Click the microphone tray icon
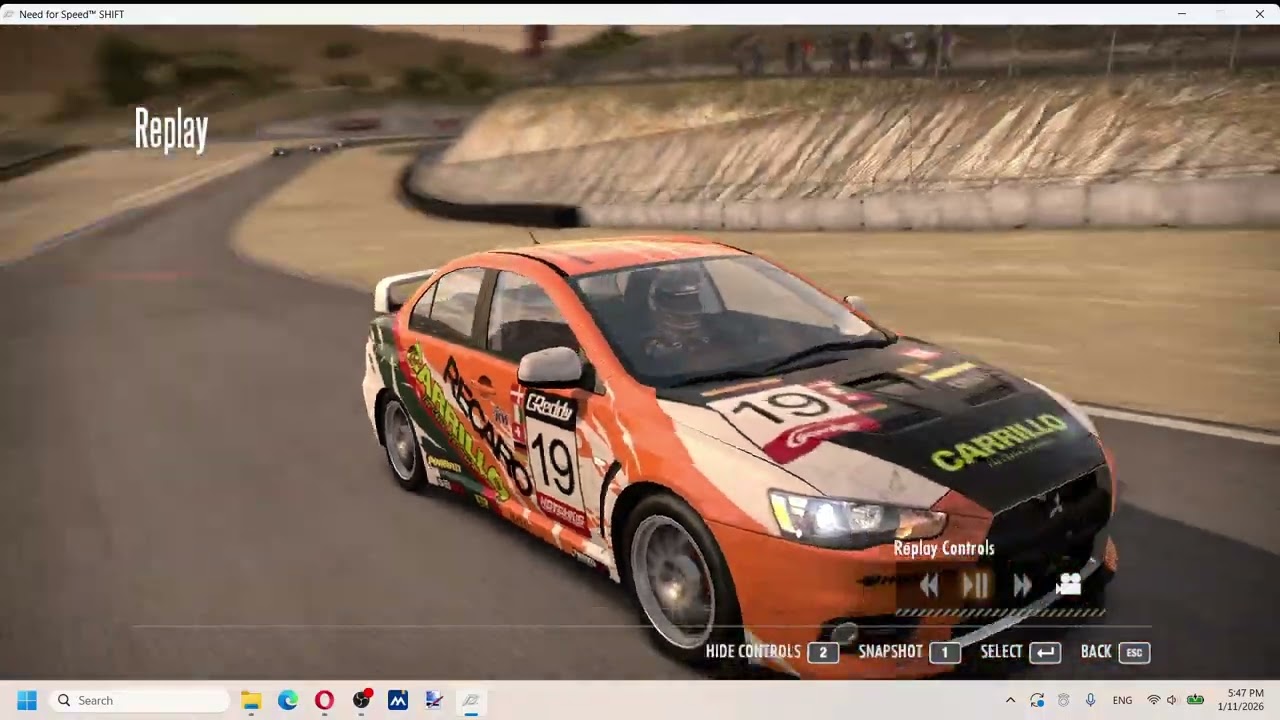This screenshot has height=720, width=1280. pos(1090,700)
